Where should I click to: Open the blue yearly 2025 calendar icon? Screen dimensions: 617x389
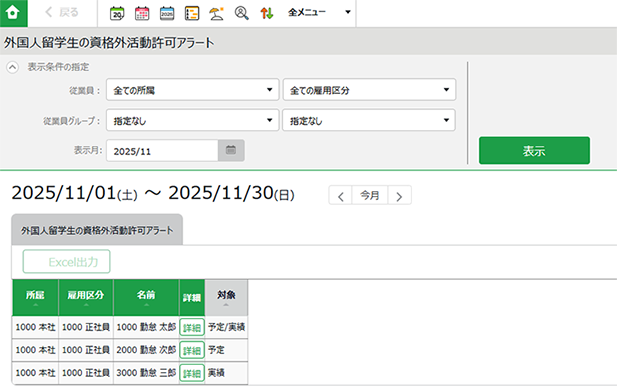pos(167,13)
